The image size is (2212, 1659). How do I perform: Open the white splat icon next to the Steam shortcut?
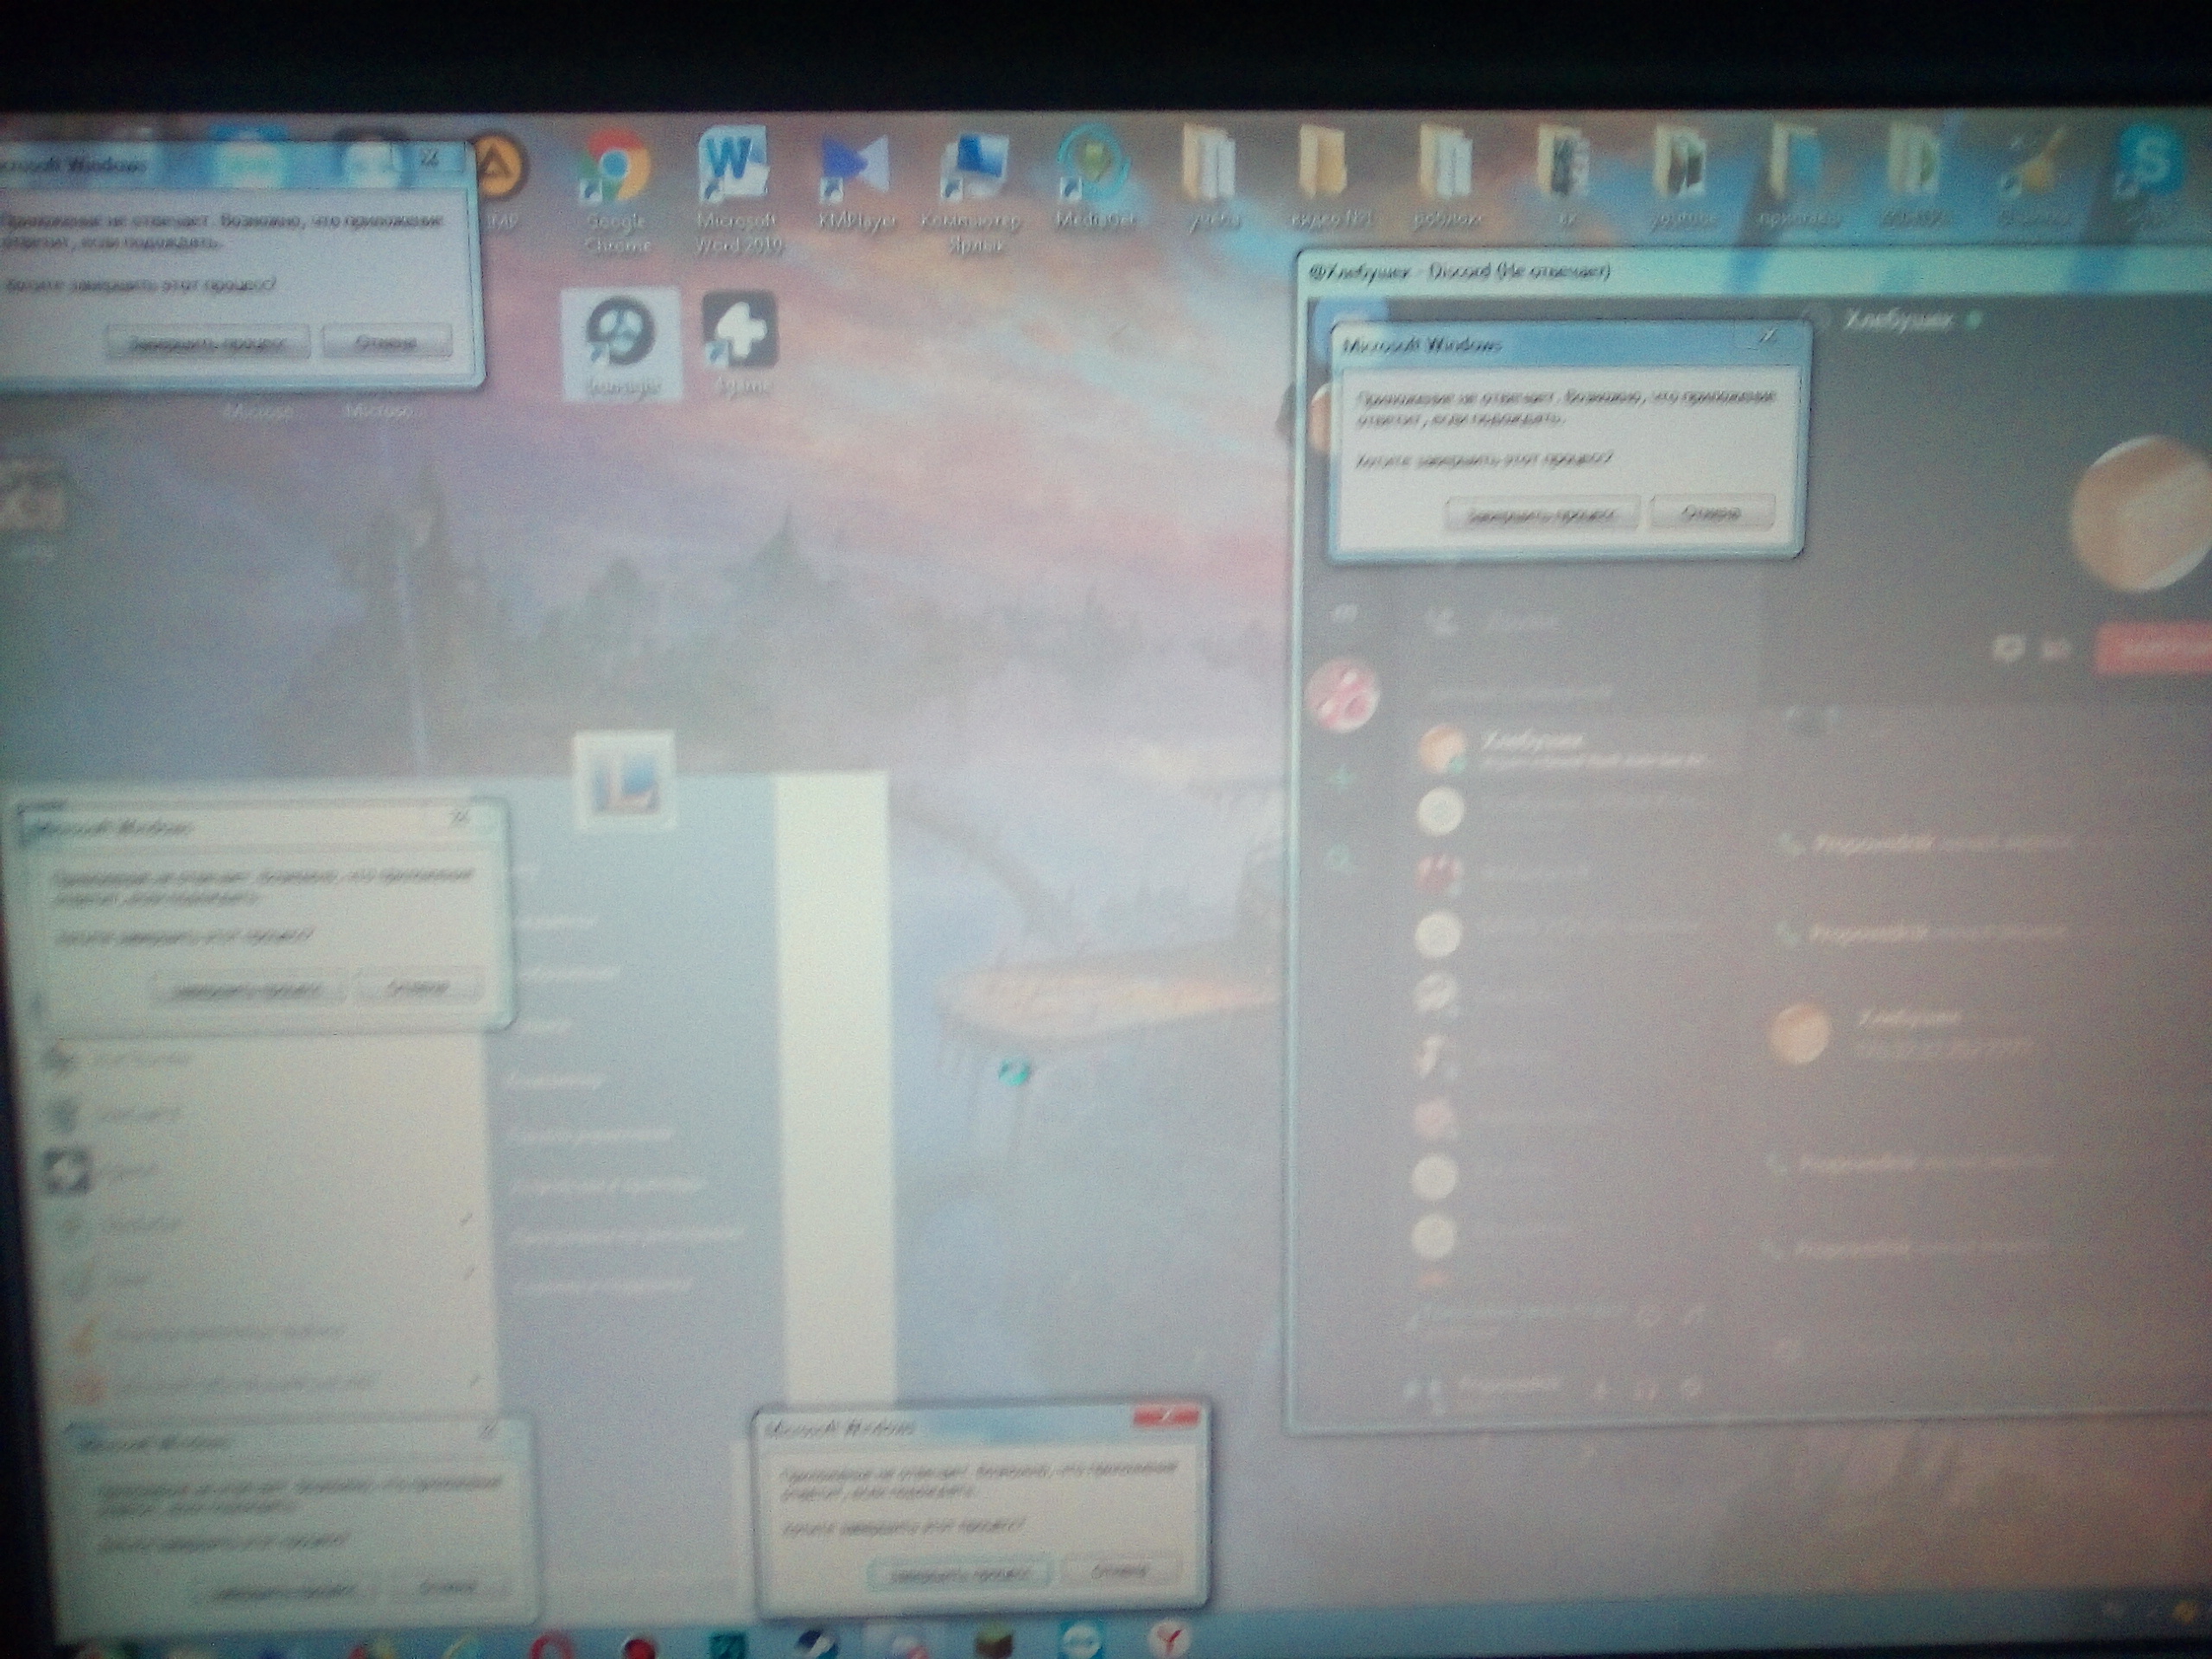pos(740,343)
